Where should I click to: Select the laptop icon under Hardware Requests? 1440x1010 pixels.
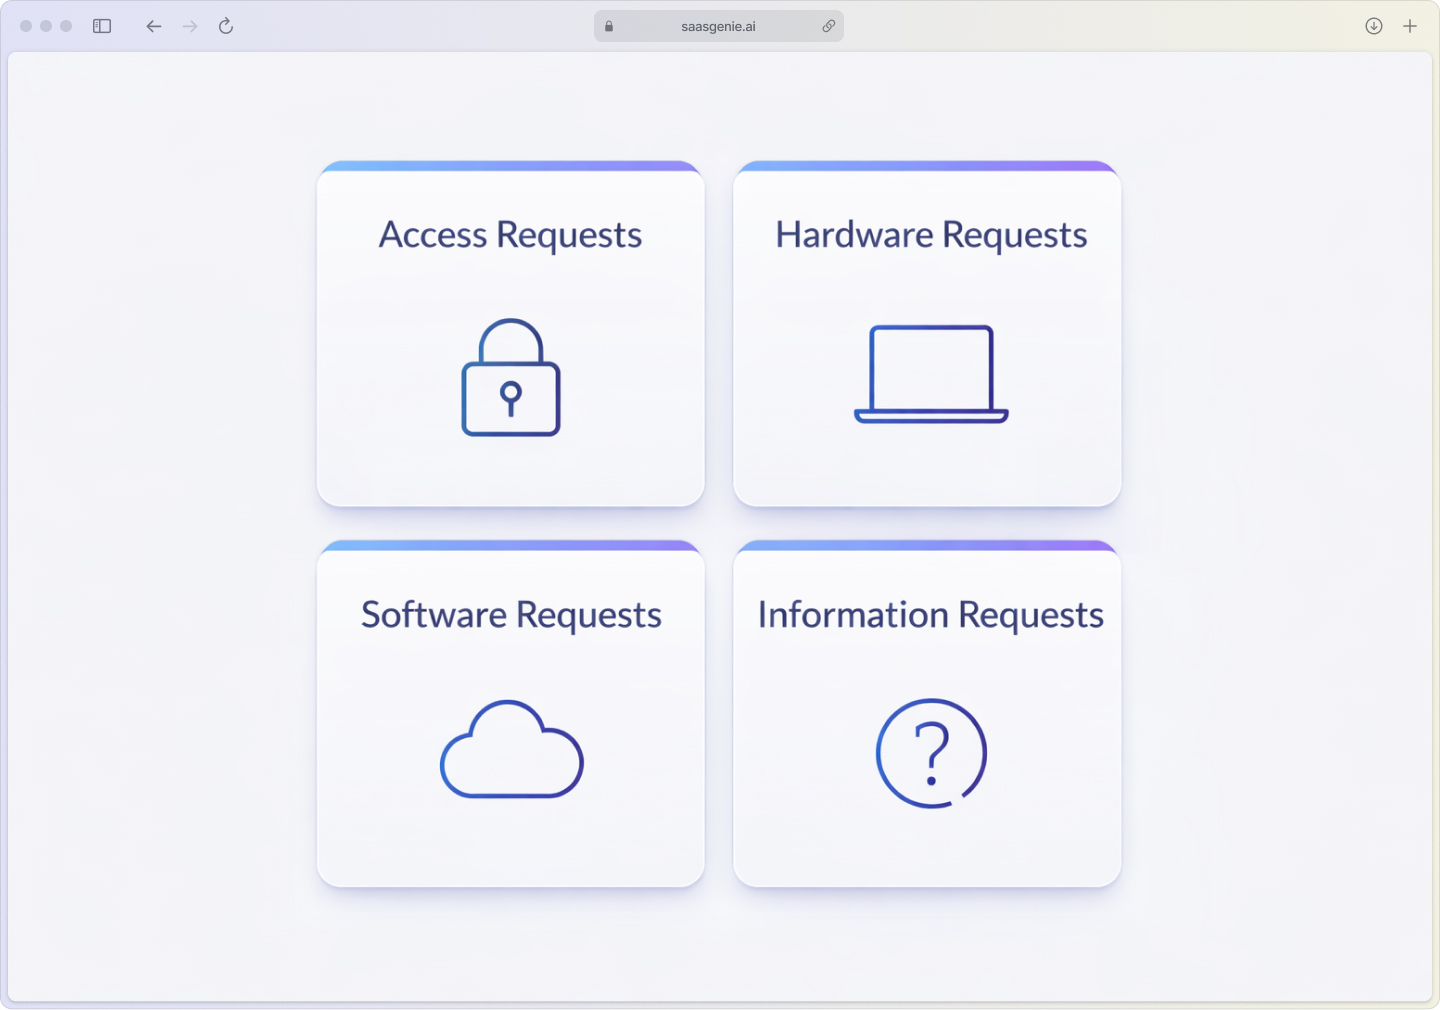pyautogui.click(x=929, y=373)
